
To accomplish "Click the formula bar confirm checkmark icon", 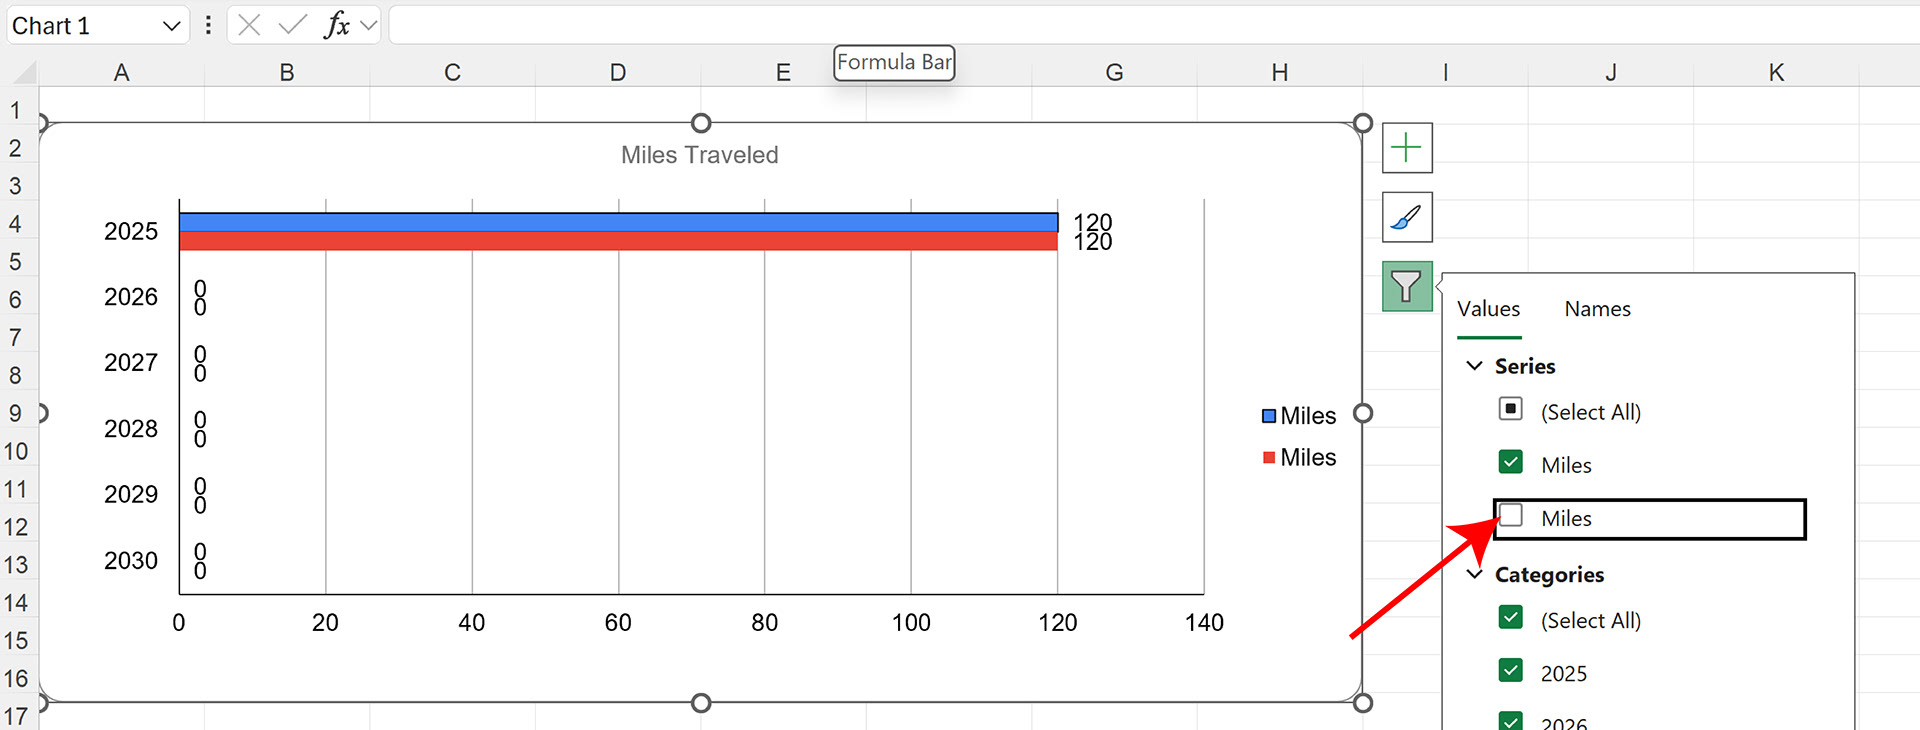I will (292, 25).
